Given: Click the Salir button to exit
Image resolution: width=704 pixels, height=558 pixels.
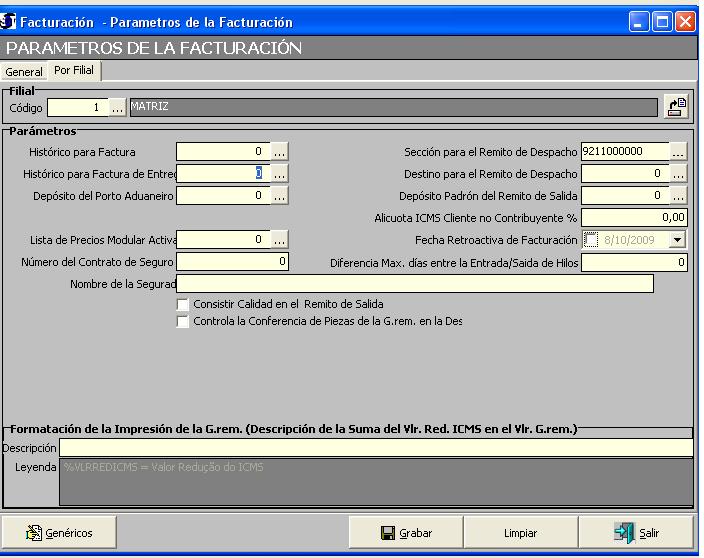Looking at the screenshot, I should point(637,534).
